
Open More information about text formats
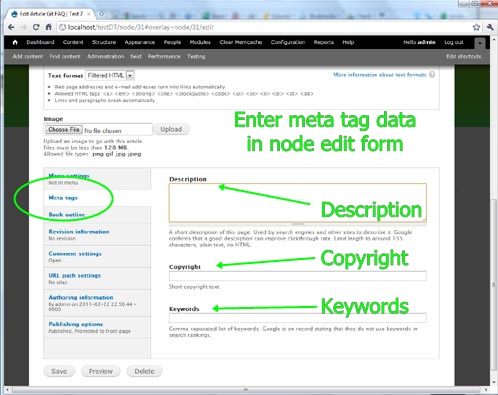(x=380, y=75)
